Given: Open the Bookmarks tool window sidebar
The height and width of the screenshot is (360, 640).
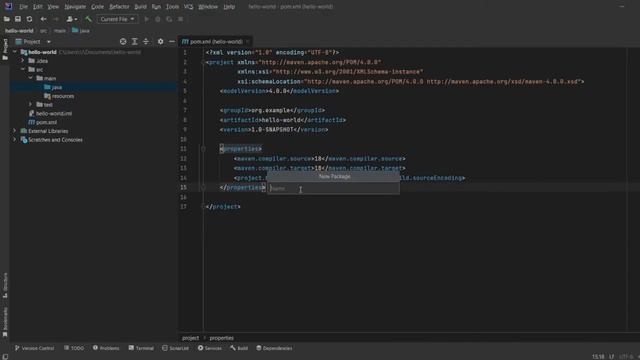Looking at the screenshot, I should (5, 322).
